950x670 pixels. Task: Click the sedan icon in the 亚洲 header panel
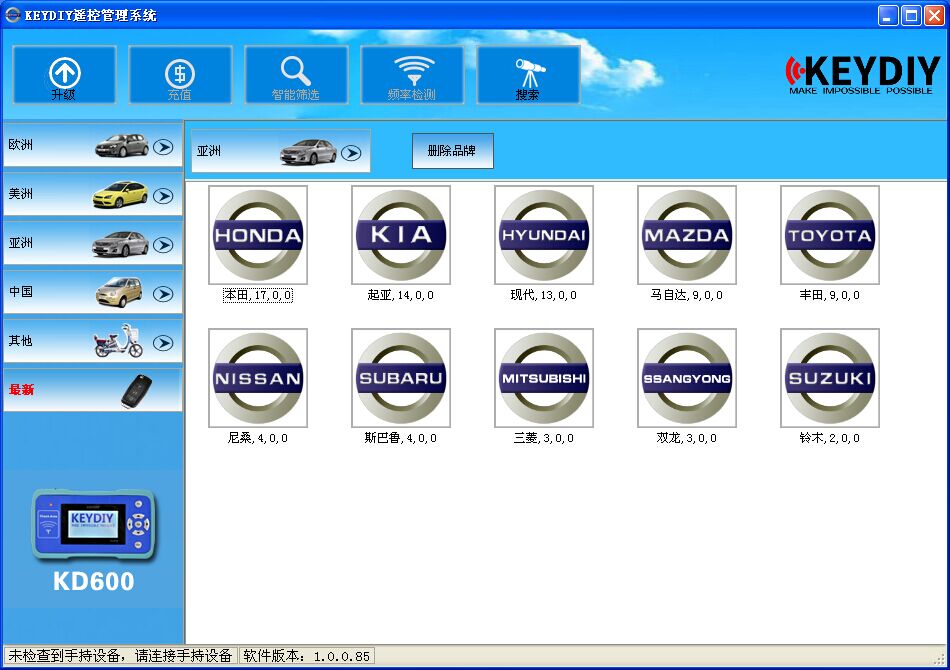coord(308,151)
